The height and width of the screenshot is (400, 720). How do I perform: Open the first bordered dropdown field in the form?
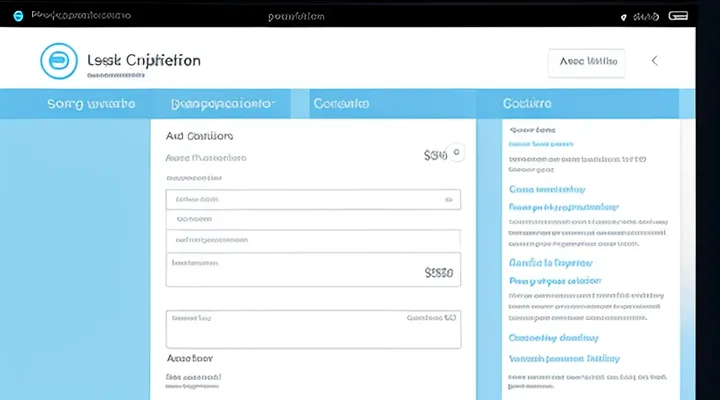point(313,198)
